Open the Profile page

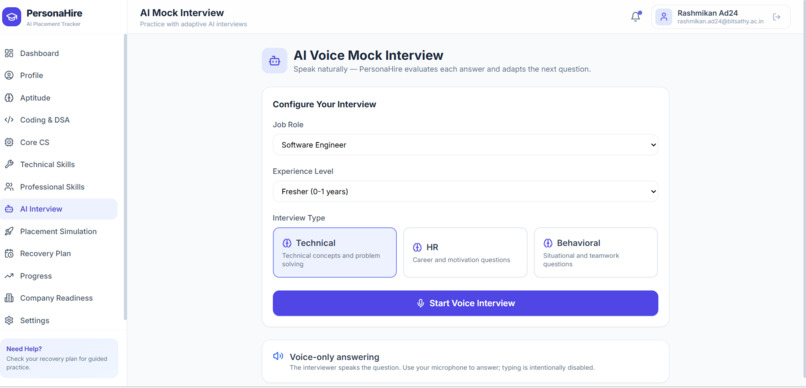point(59,76)
